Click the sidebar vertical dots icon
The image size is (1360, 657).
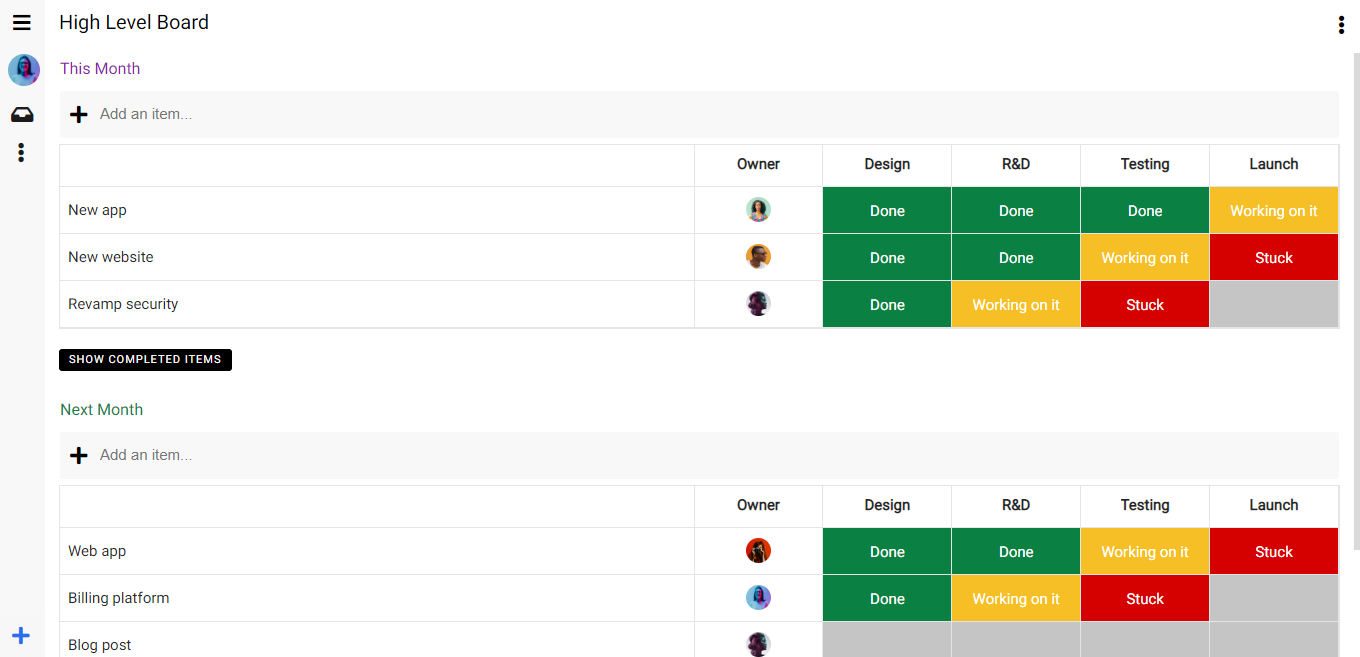(x=21, y=153)
